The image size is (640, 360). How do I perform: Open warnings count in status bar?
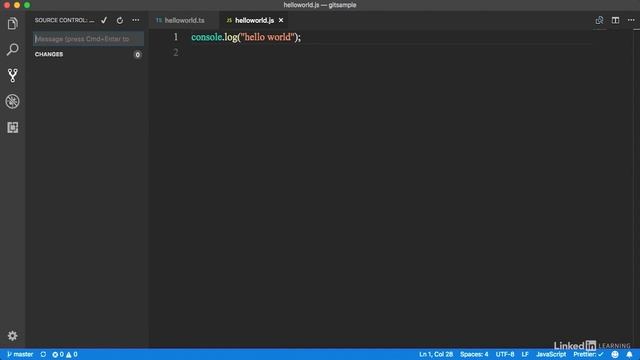coord(71,354)
